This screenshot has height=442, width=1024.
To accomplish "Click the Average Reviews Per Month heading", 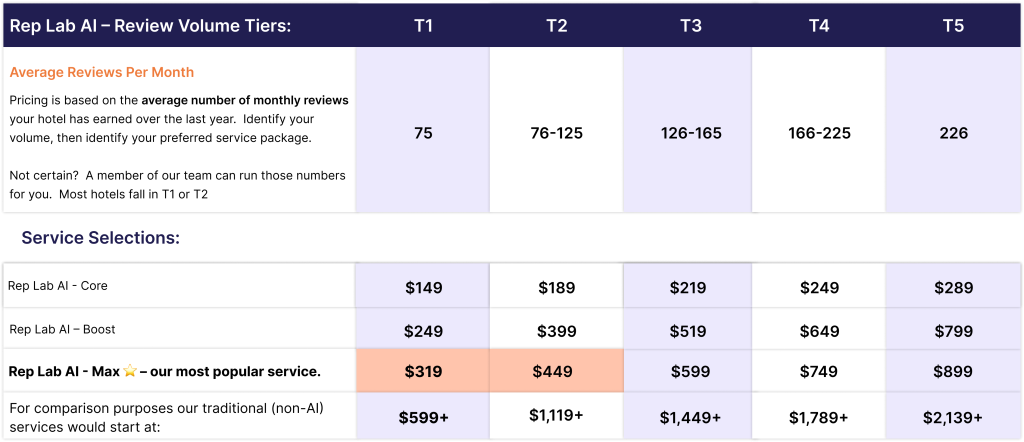I will pyautogui.click(x=101, y=72).
